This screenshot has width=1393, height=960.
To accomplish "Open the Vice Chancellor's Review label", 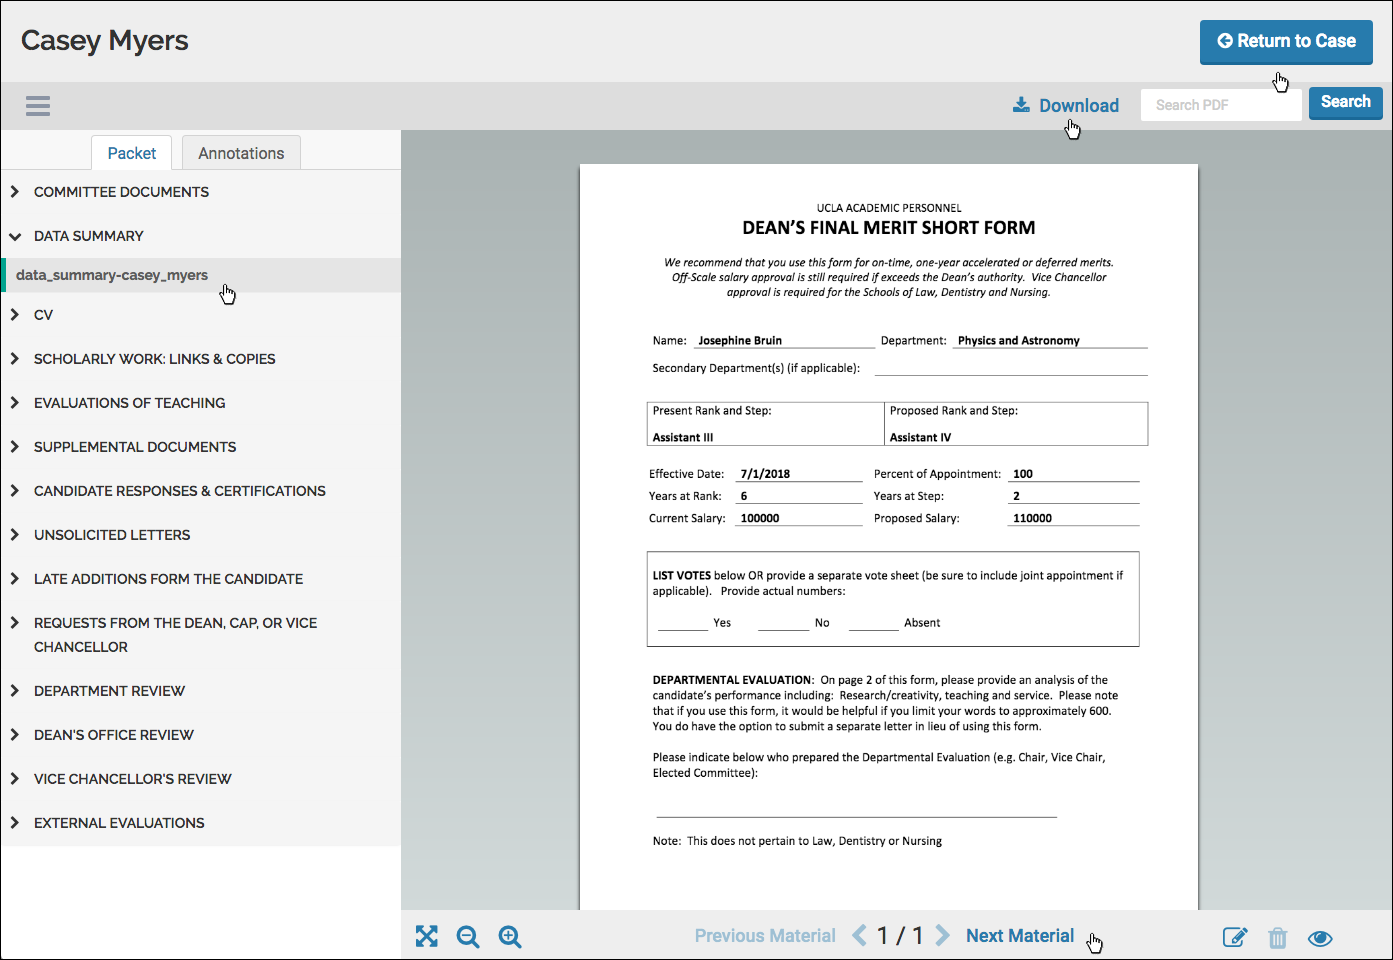I will (x=132, y=779).
